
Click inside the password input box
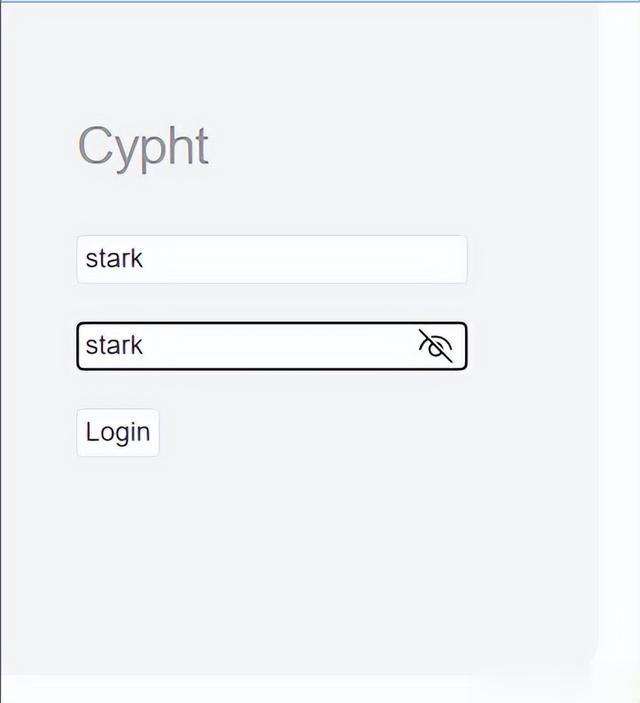(x=272, y=346)
